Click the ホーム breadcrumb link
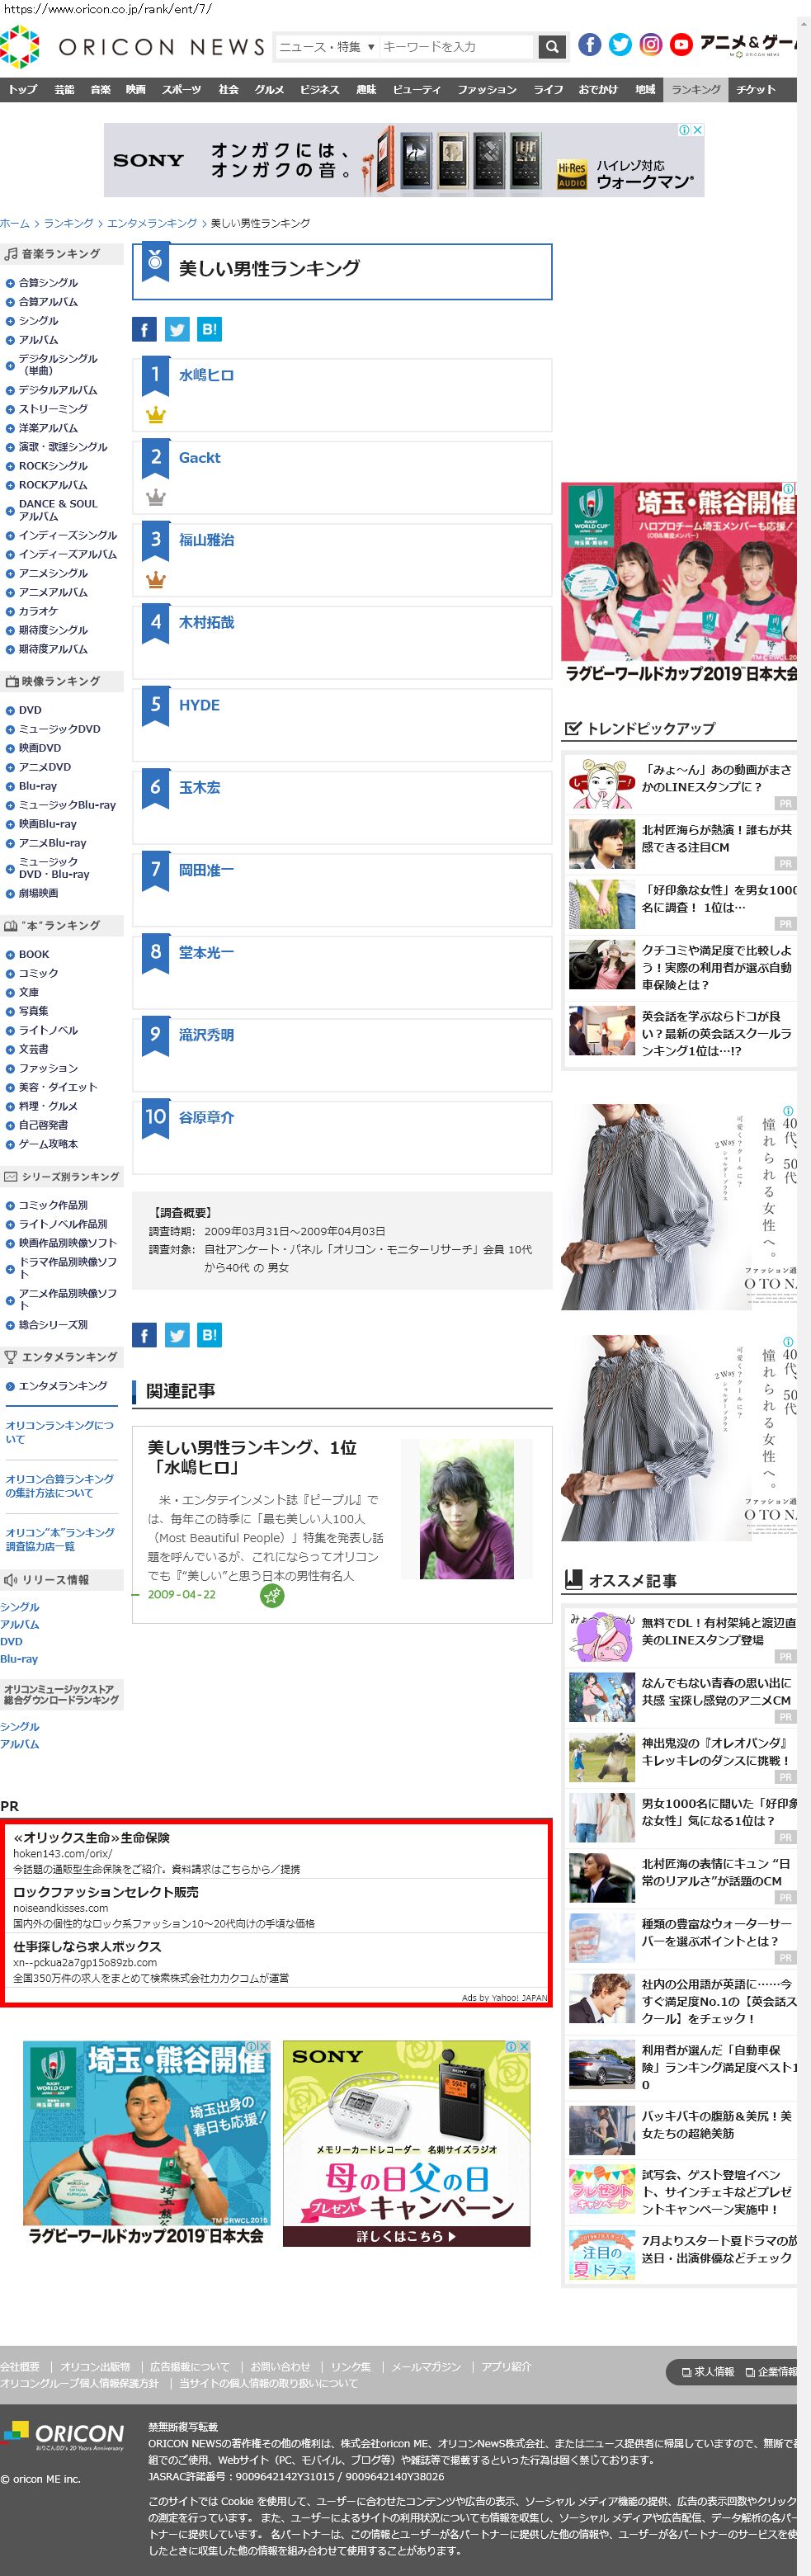 point(15,223)
